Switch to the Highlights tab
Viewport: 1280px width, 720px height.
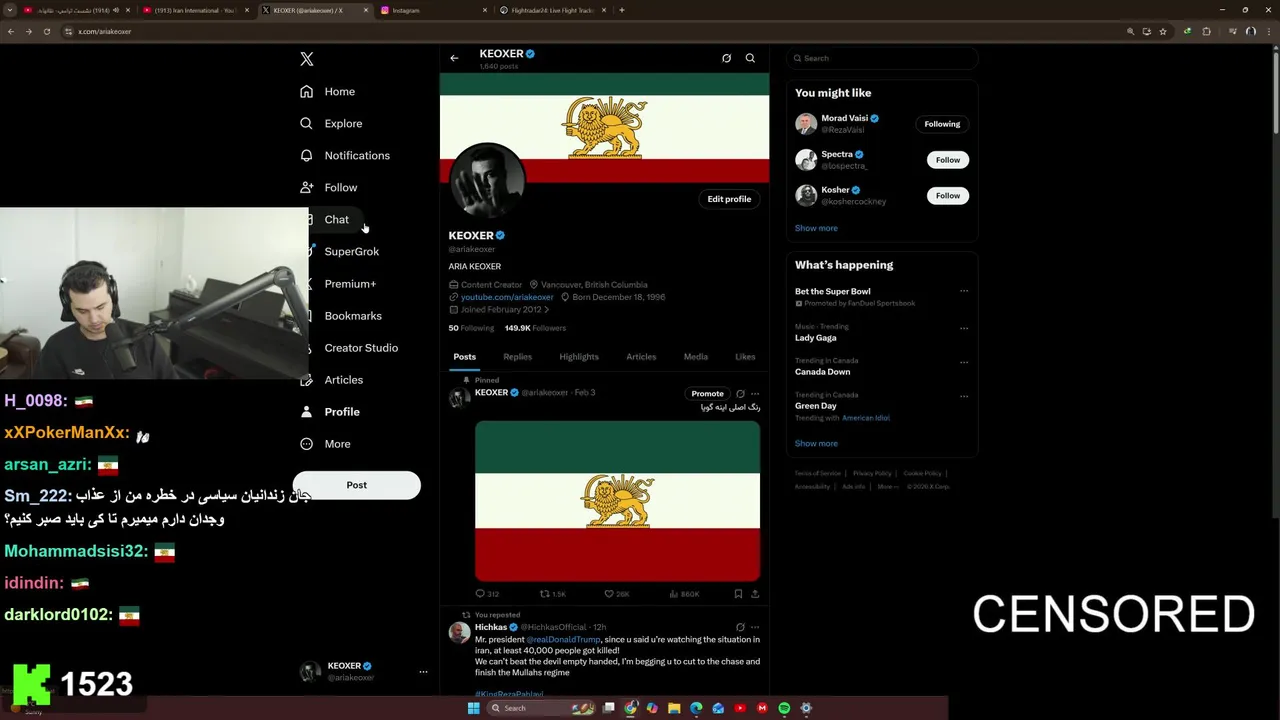(579, 357)
